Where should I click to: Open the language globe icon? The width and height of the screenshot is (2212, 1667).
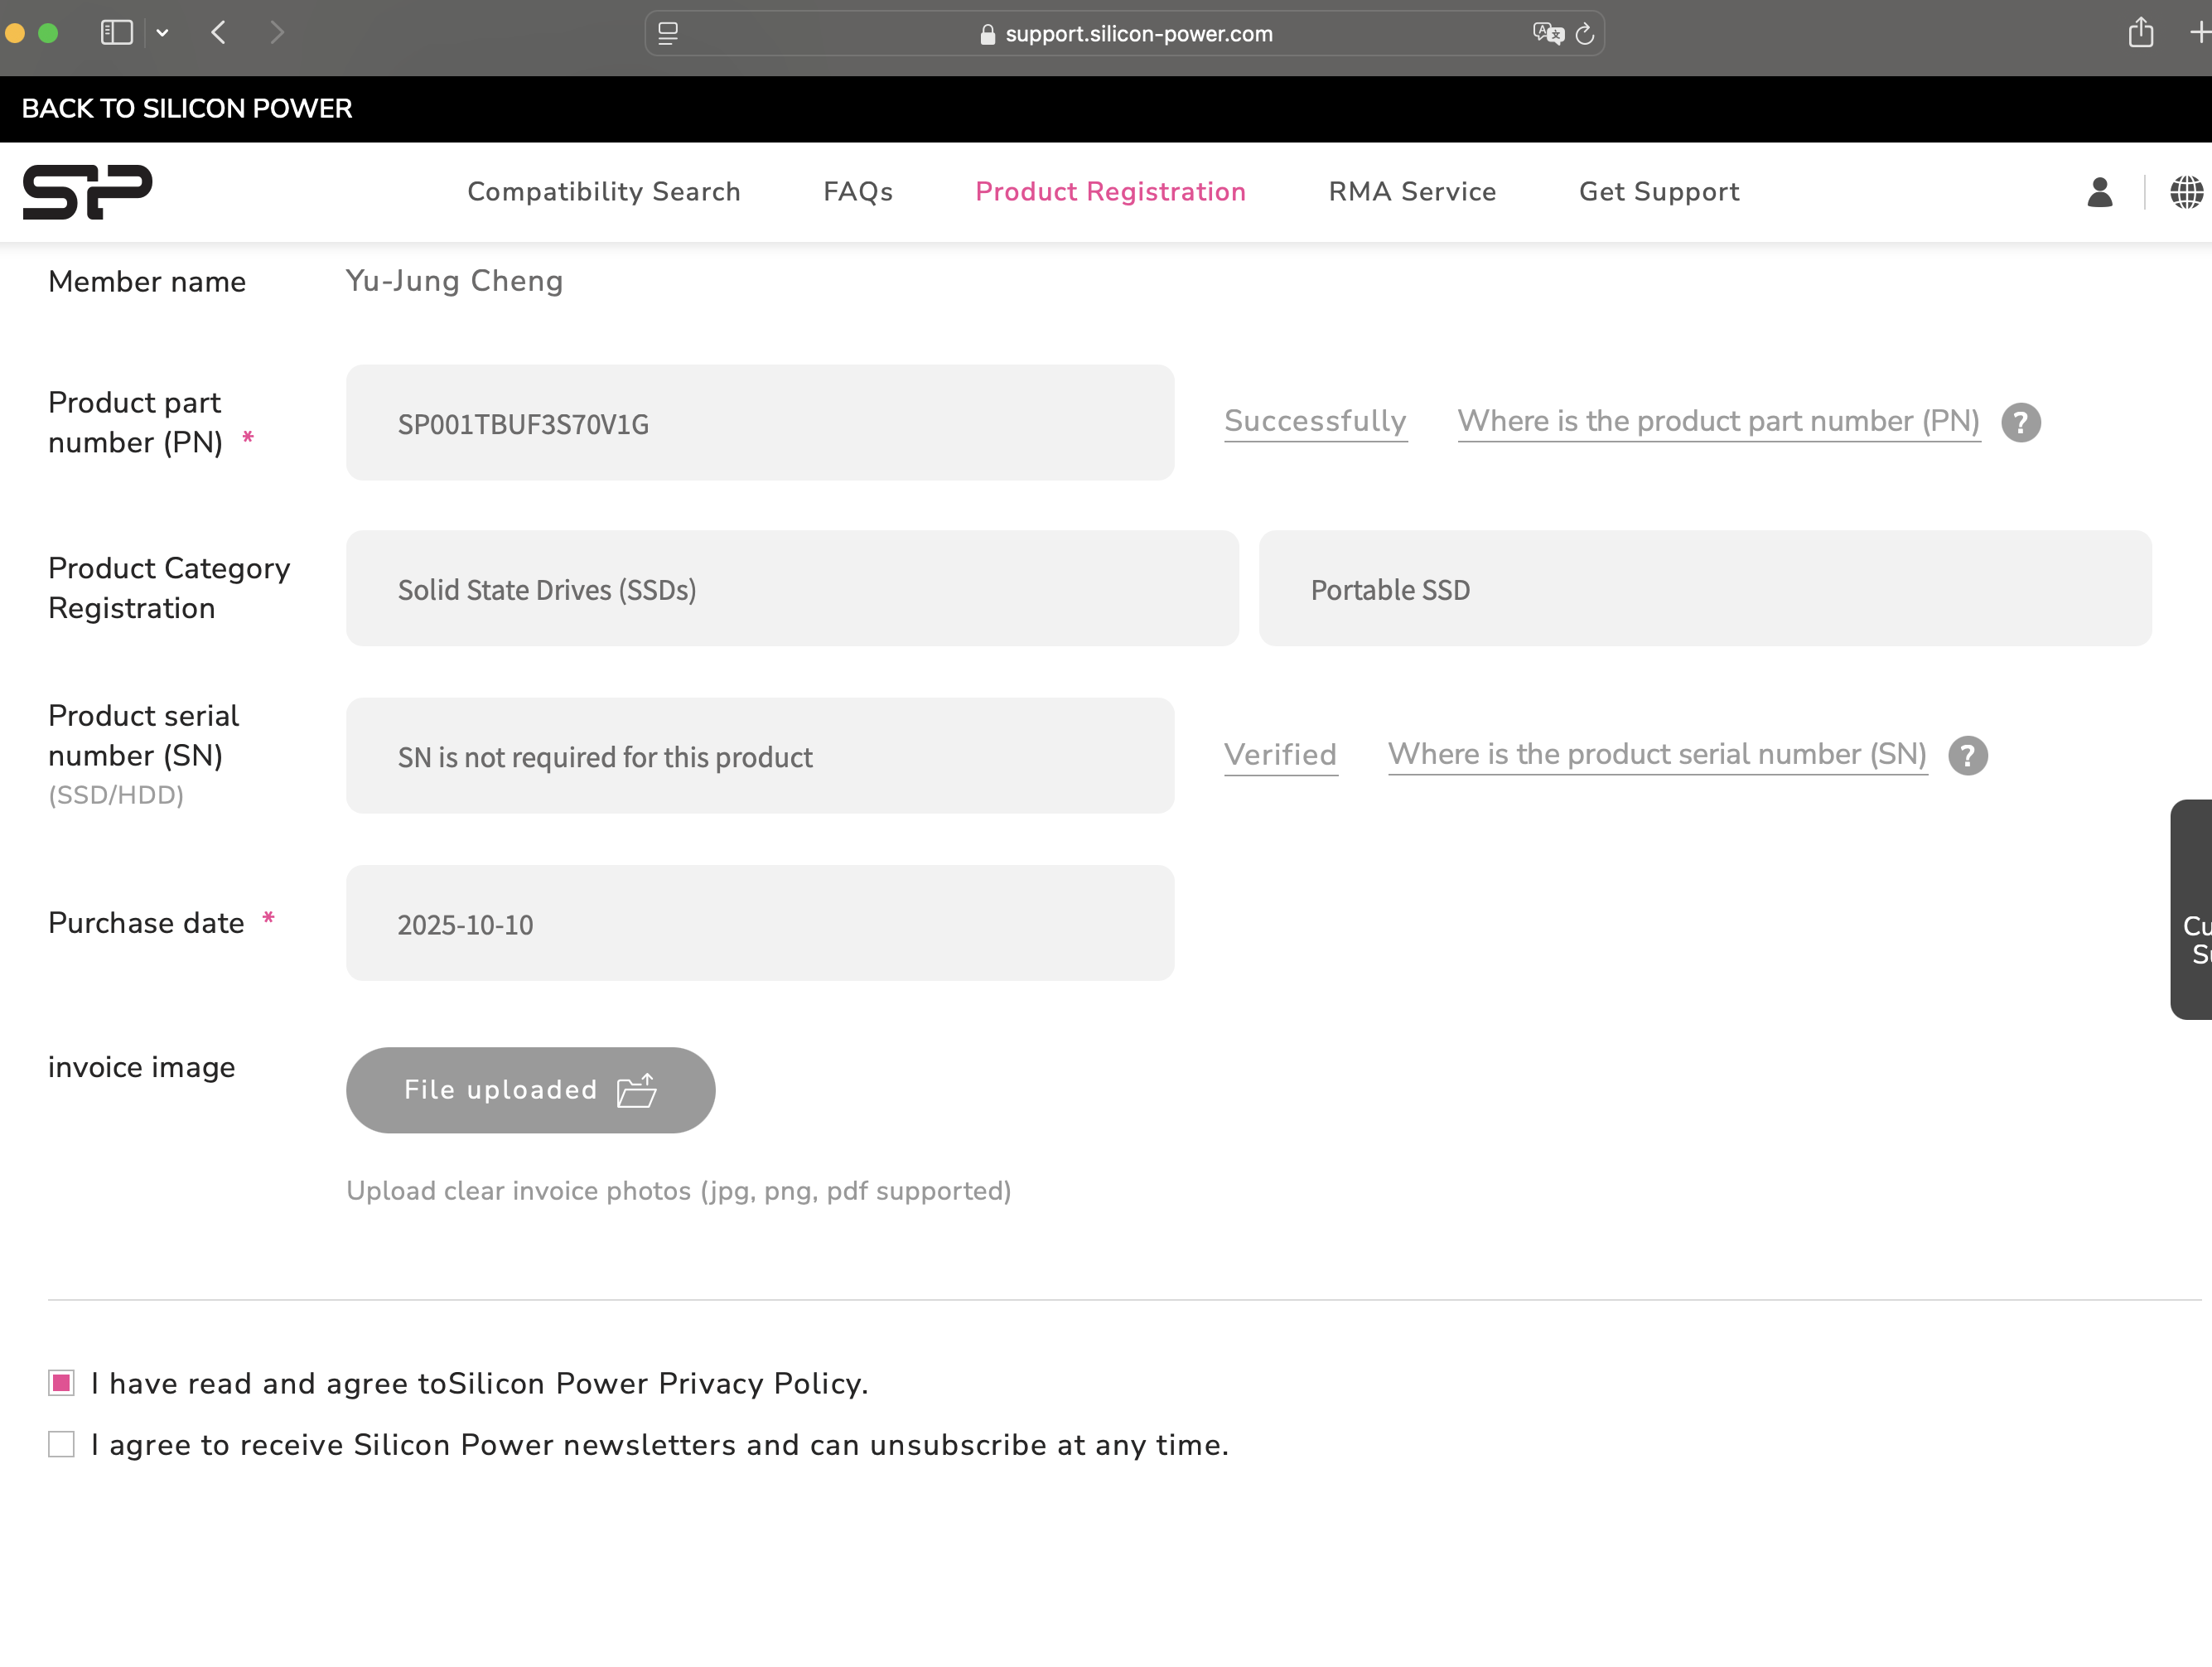pos(2186,191)
